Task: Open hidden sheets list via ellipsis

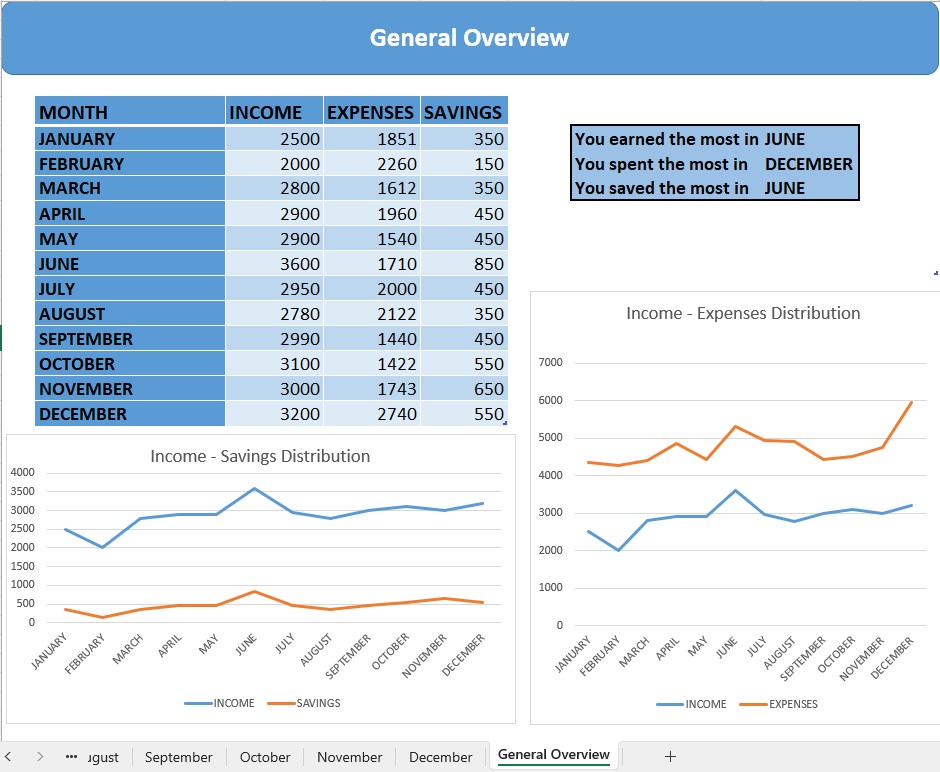Action: pyautogui.click(x=71, y=757)
